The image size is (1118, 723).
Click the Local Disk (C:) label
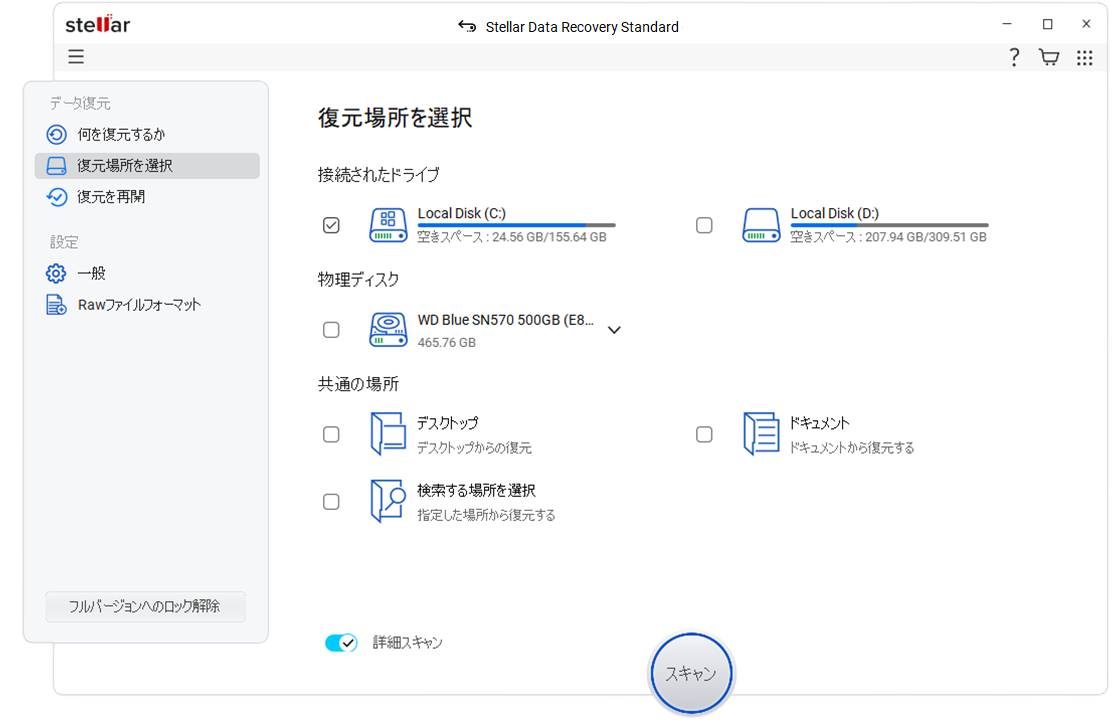click(461, 213)
